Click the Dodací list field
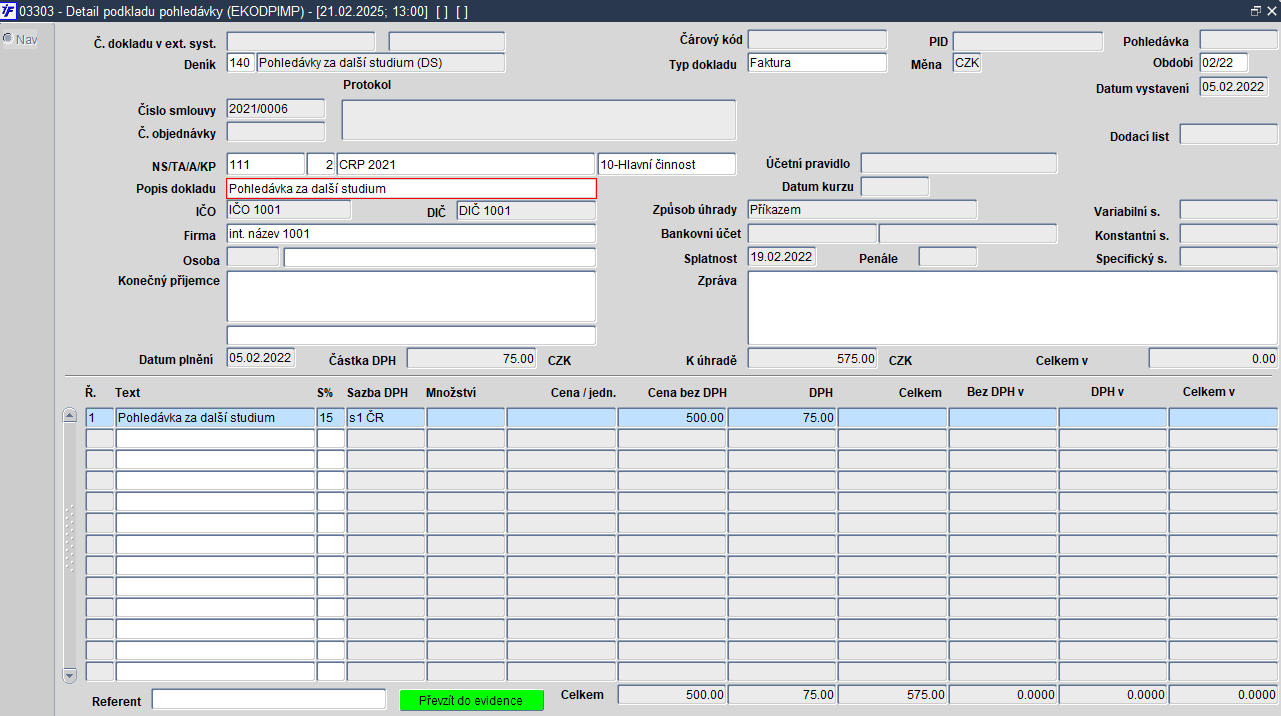 (x=1228, y=135)
